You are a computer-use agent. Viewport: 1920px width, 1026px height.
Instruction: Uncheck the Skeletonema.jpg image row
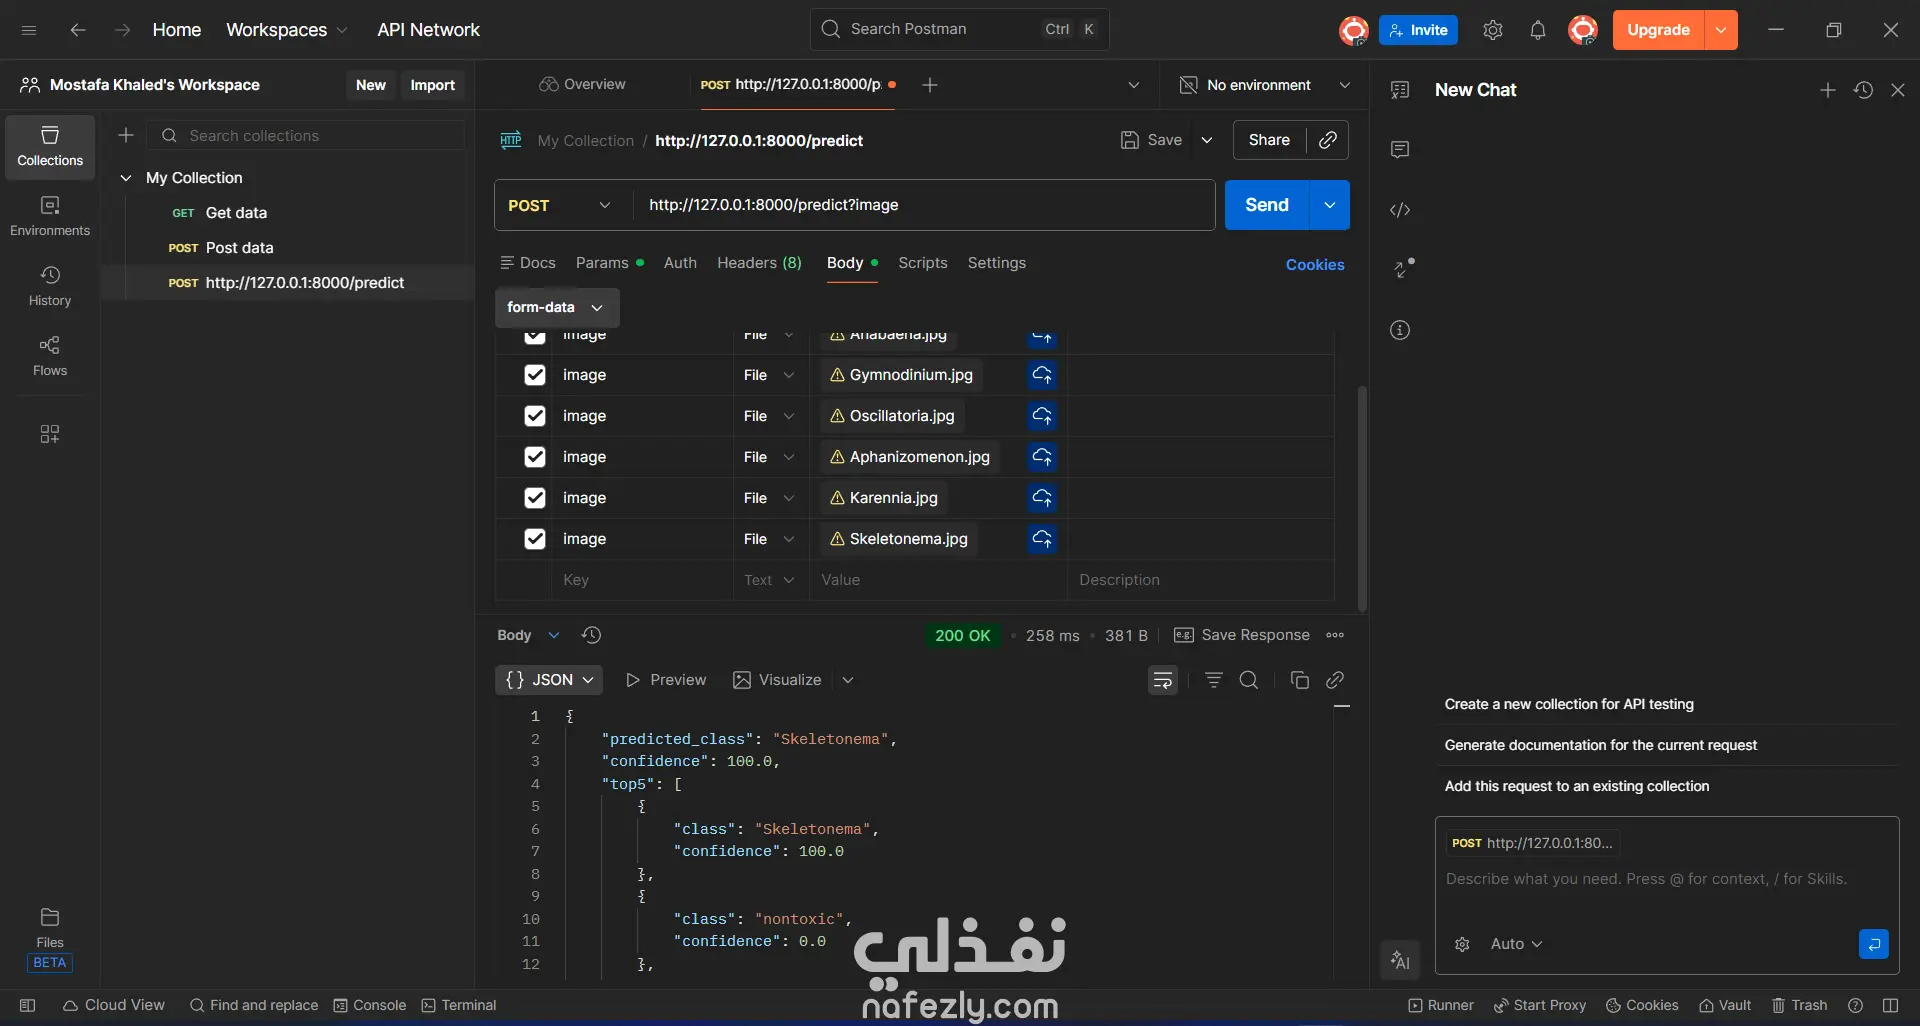[535, 539]
